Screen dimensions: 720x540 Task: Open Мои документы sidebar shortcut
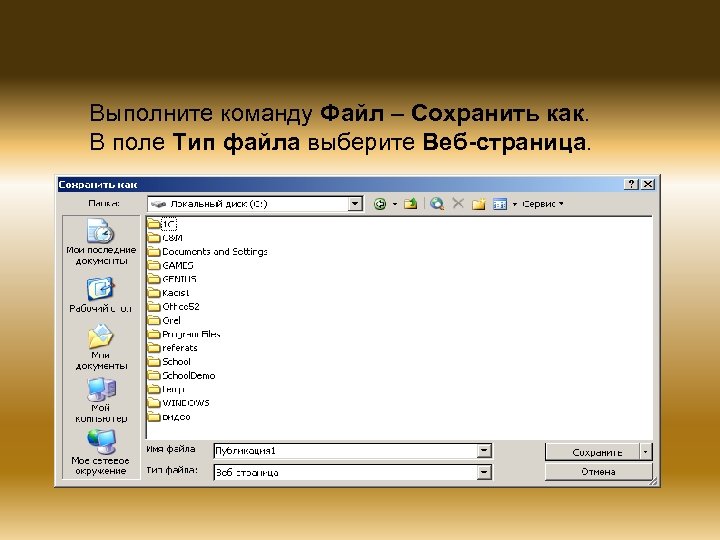tap(101, 347)
